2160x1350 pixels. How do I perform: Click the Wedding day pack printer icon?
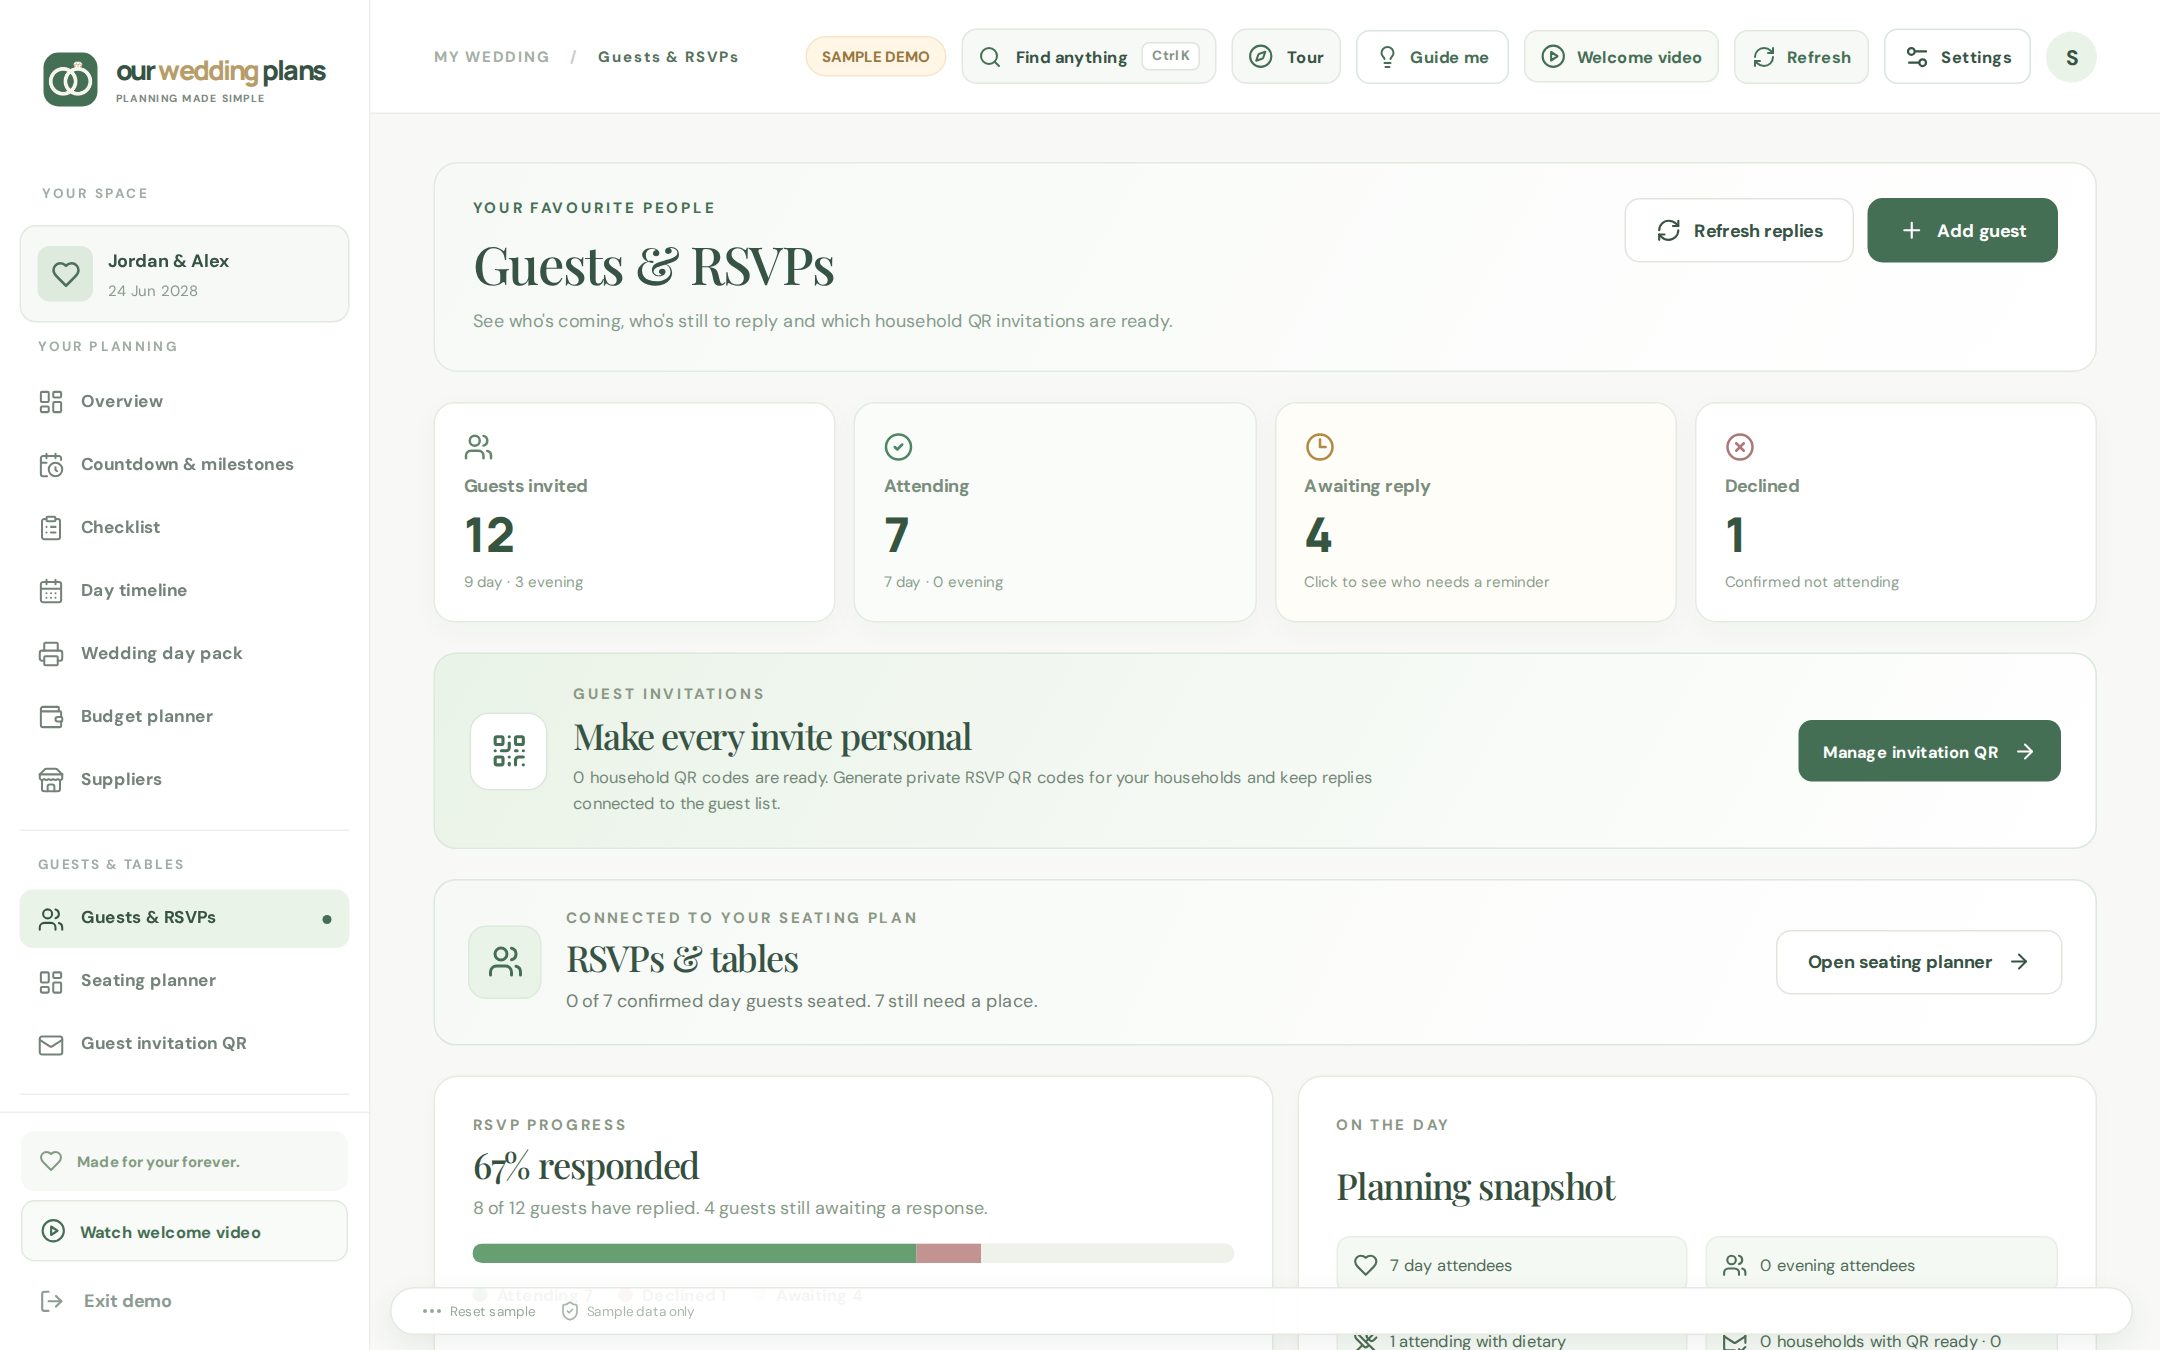pos(51,653)
